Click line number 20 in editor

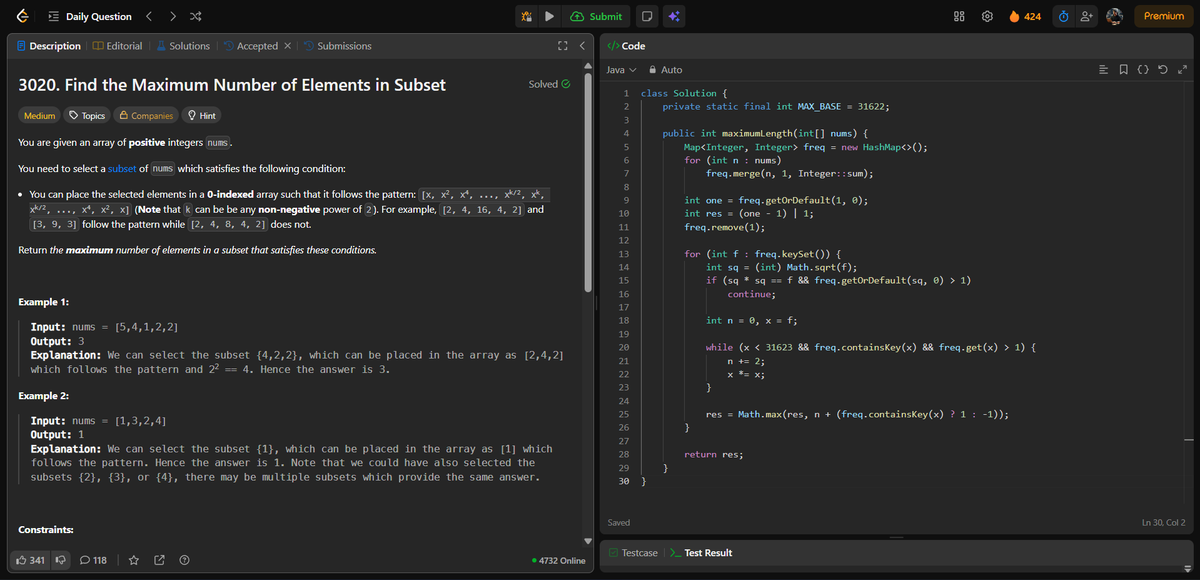point(624,347)
